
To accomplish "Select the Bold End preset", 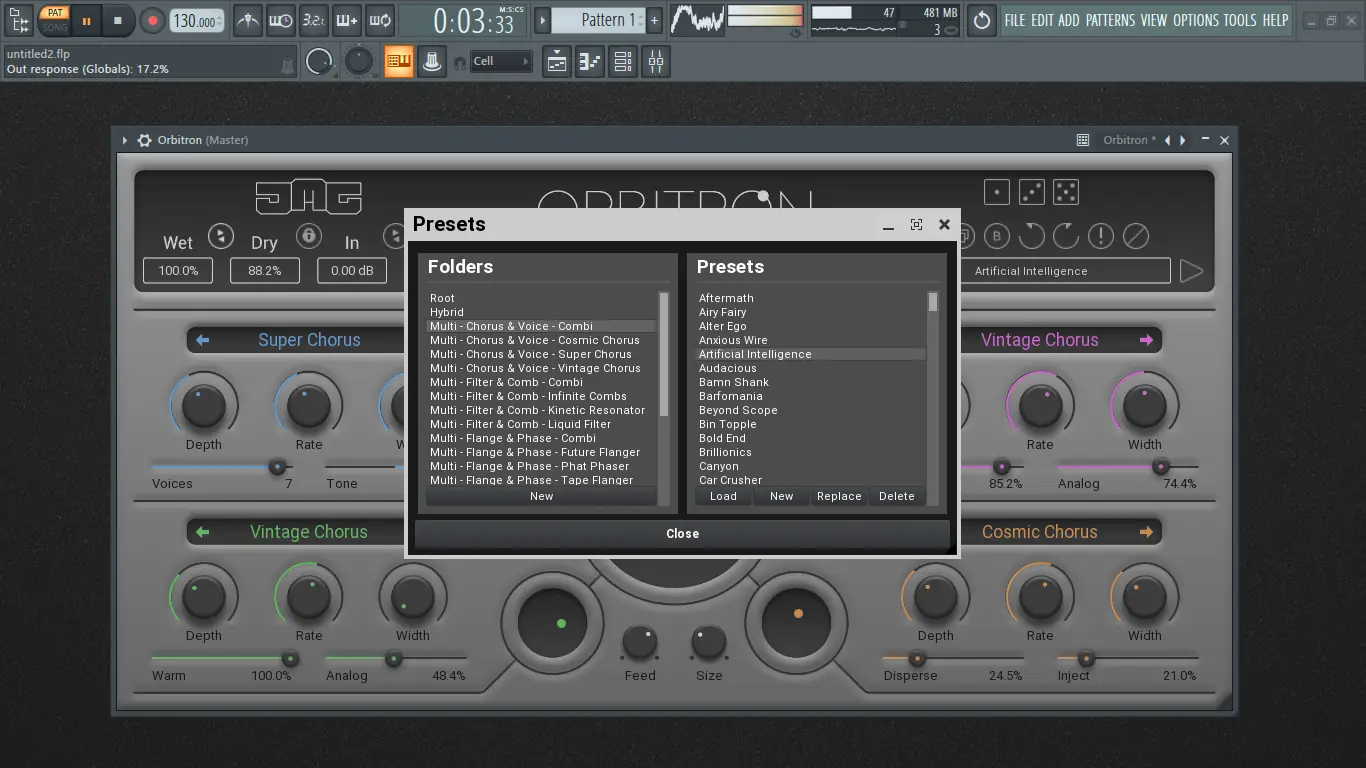I will [722, 438].
